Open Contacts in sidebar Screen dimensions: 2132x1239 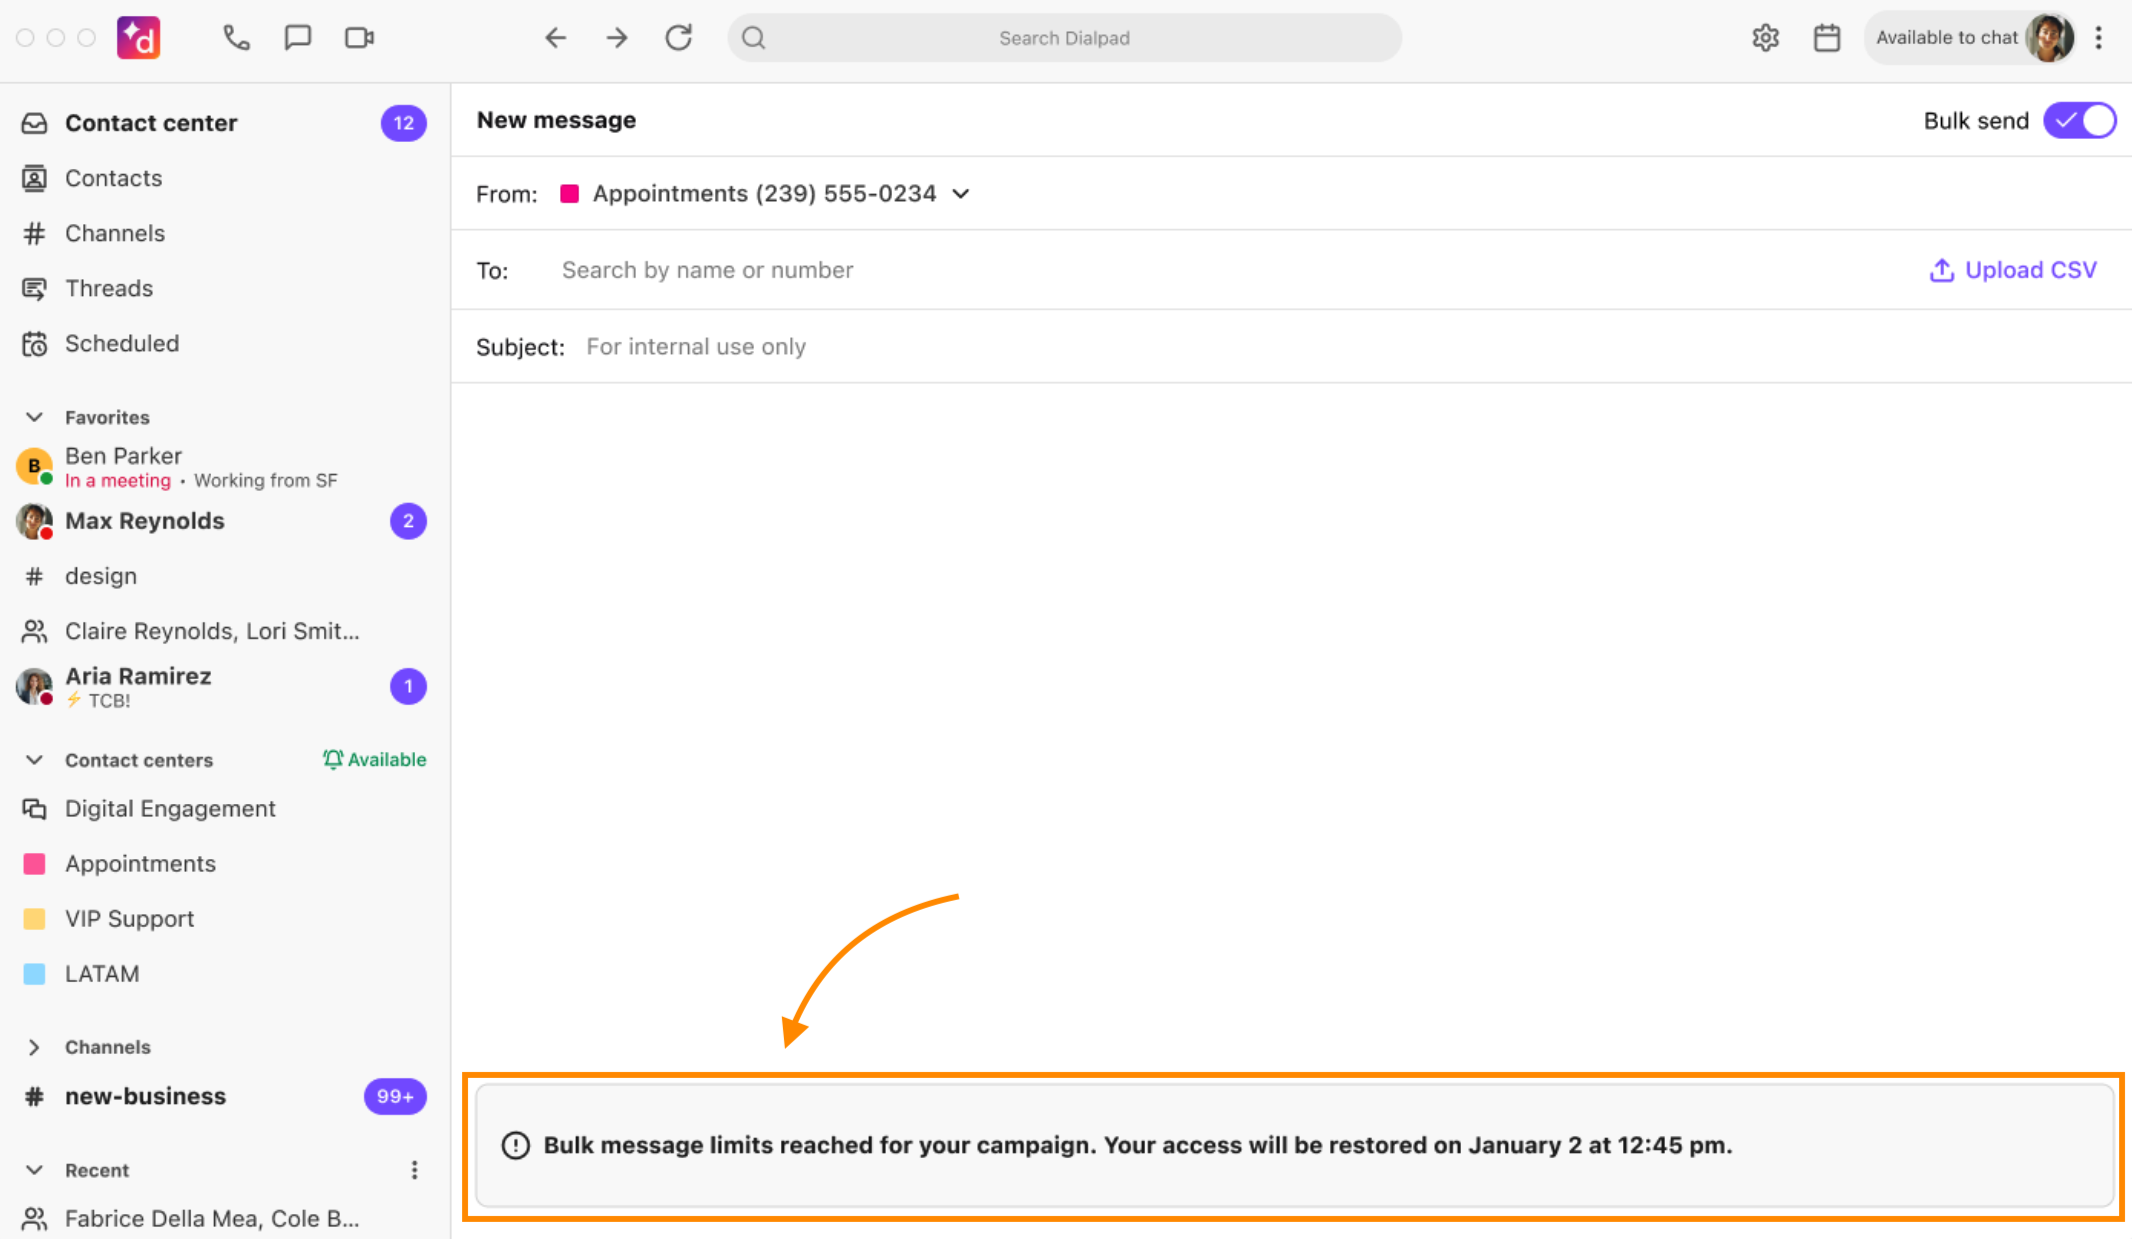(225, 178)
